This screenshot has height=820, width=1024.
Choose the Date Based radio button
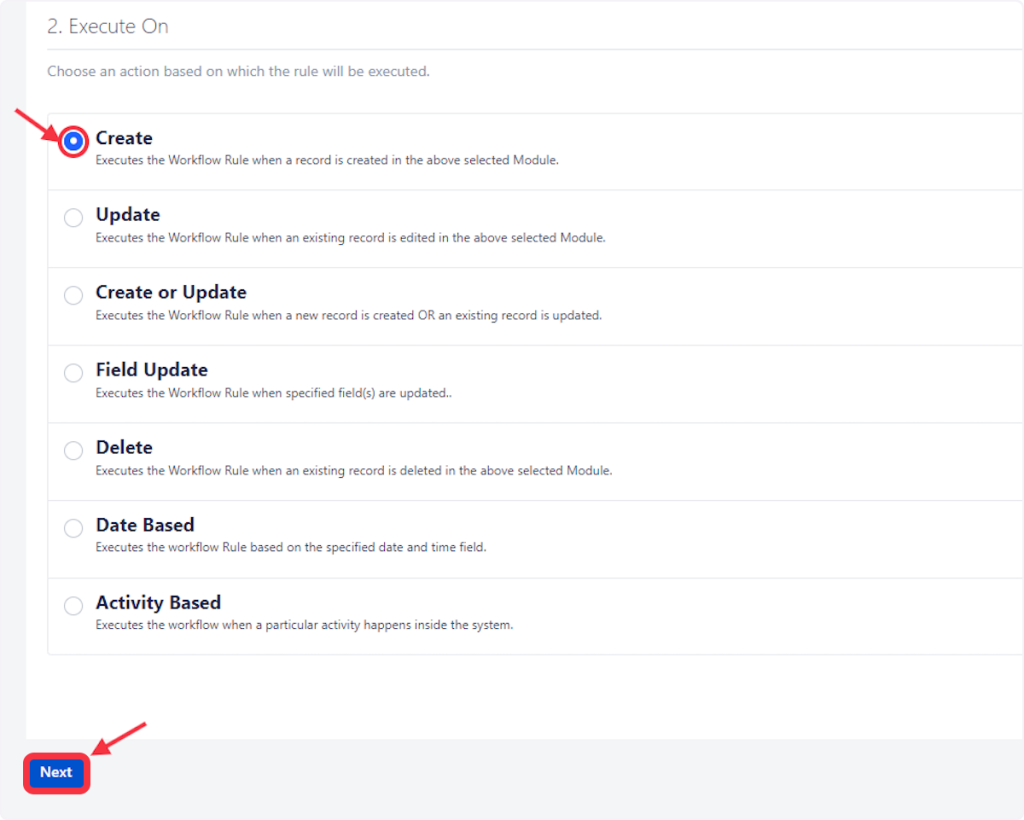coord(73,528)
